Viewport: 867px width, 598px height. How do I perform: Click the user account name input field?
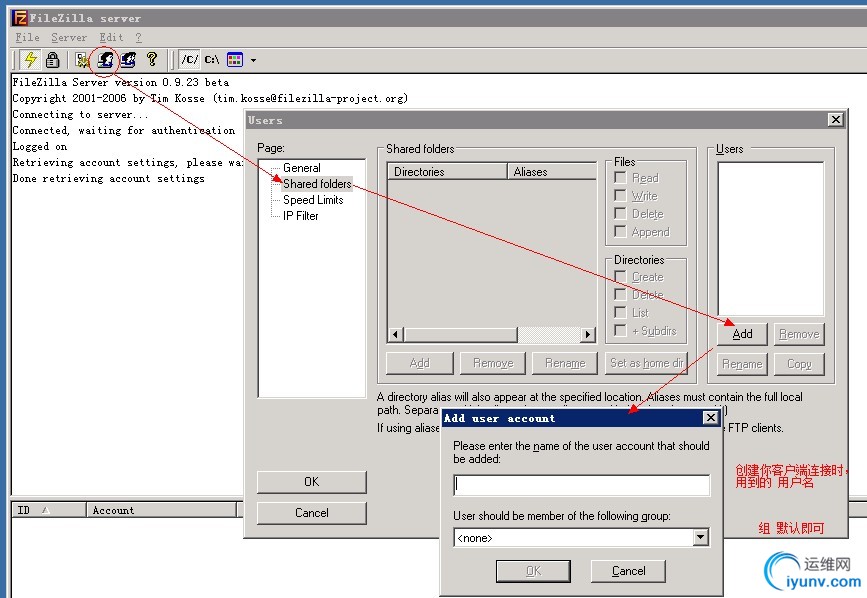(581, 485)
